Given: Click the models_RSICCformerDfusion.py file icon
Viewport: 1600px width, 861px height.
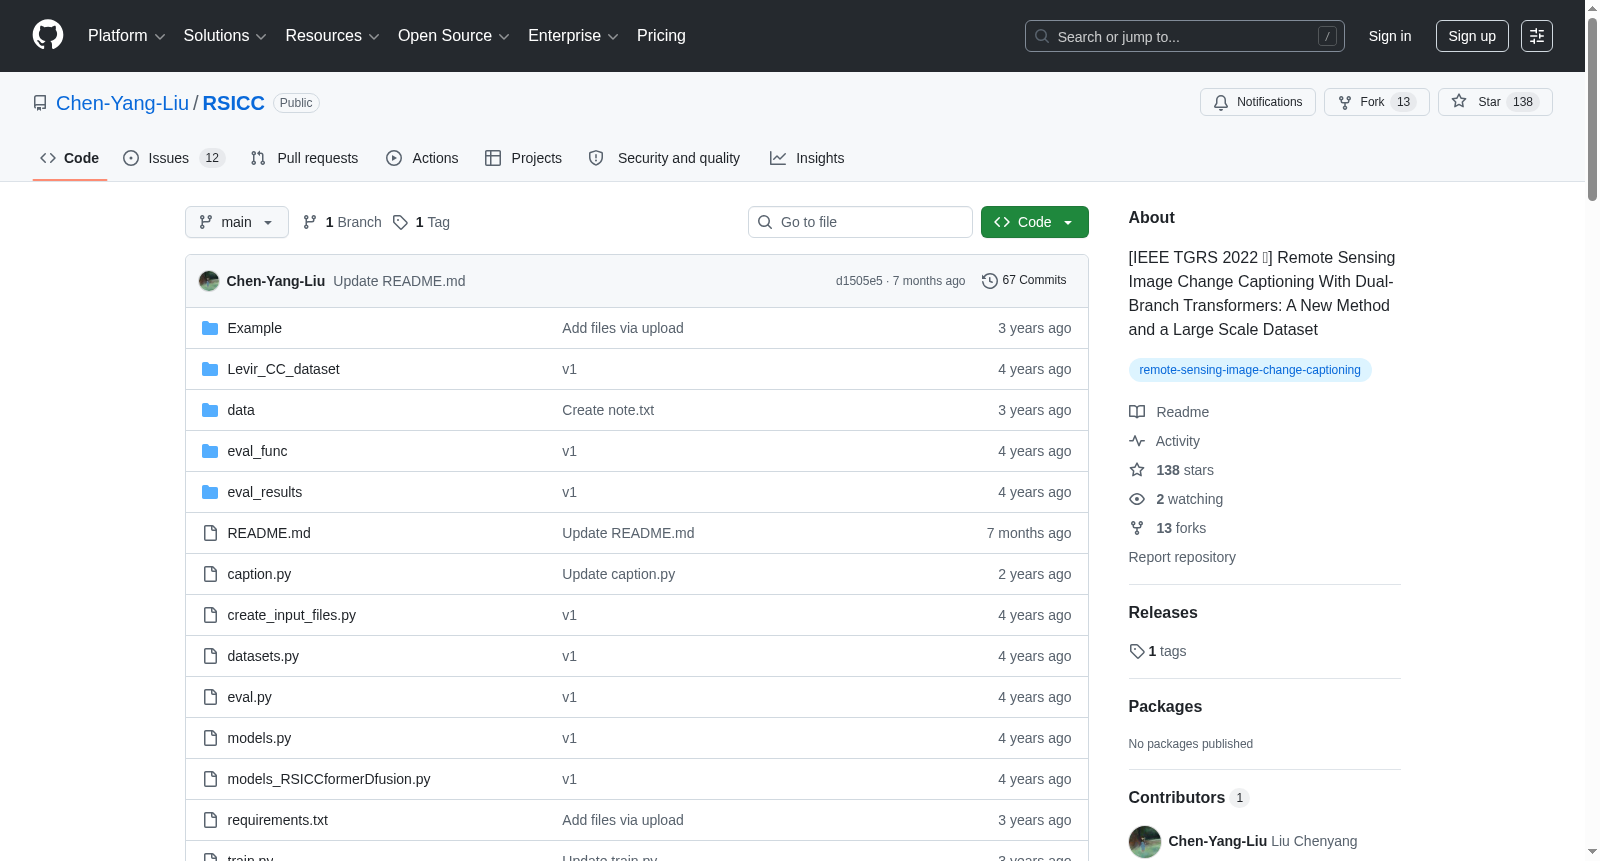Looking at the screenshot, I should coord(210,779).
